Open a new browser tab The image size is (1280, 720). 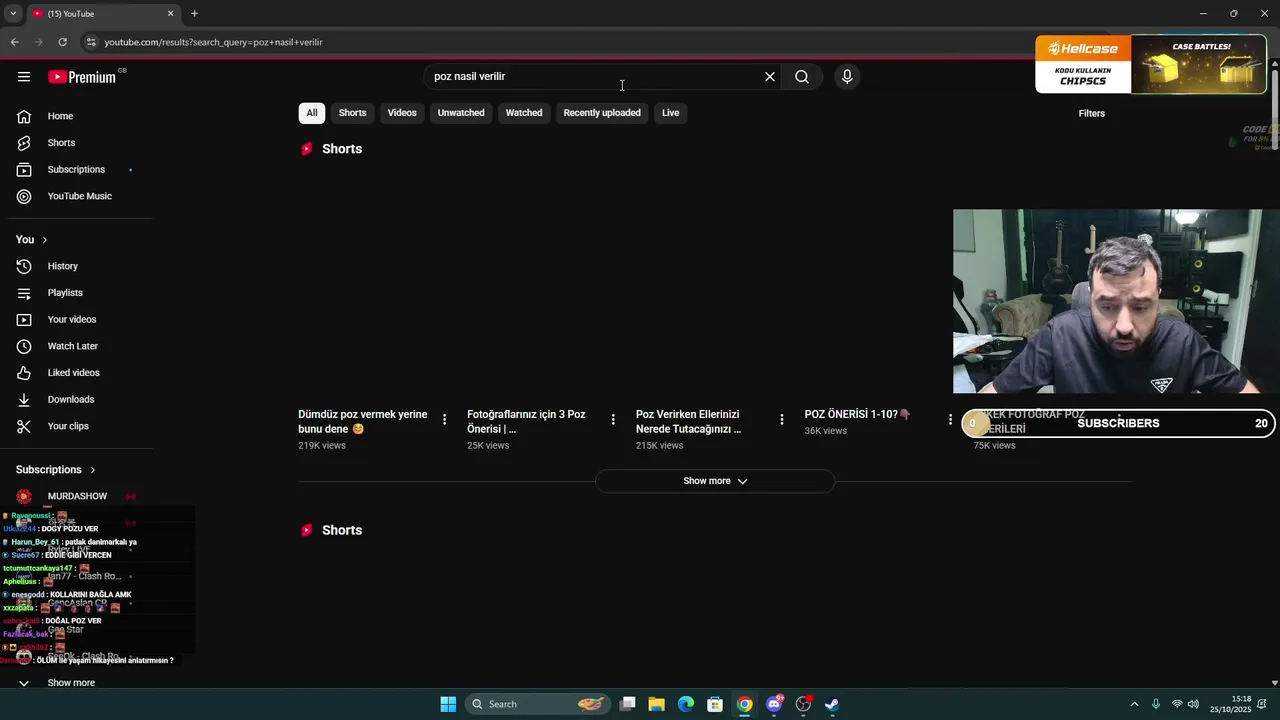194,14
